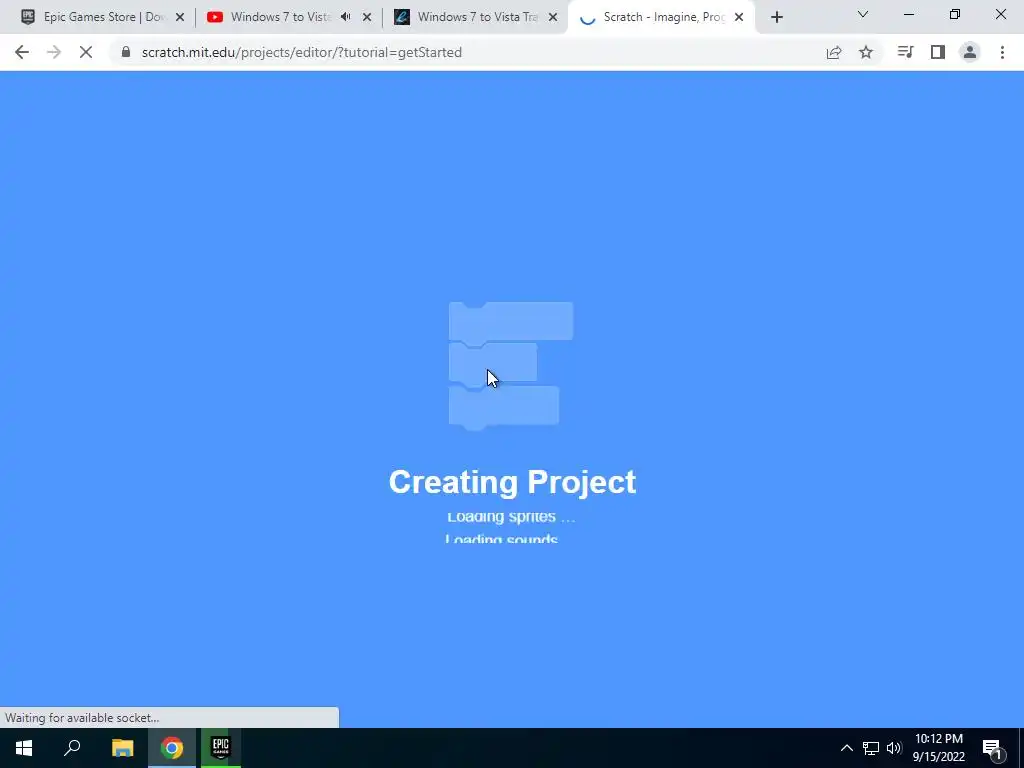Click the Creating Project heading
The height and width of the screenshot is (768, 1024).
coord(512,482)
